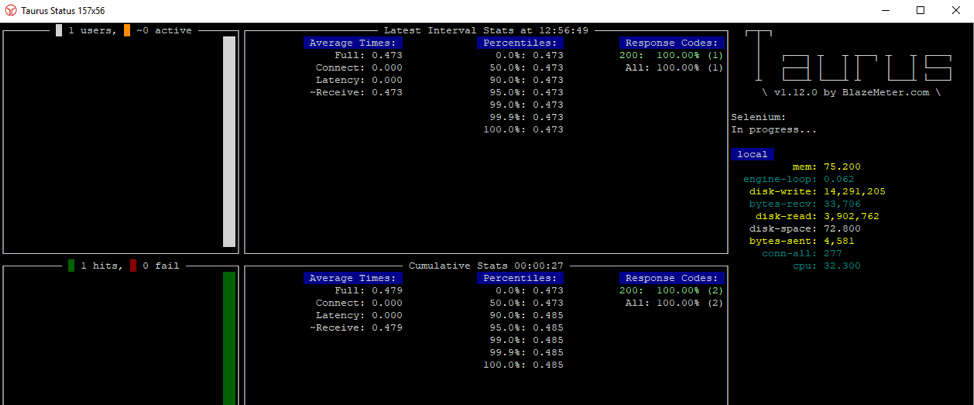The width and height of the screenshot is (974, 405).
Task: Click 'mem: 75.200' metric
Action: [x=827, y=166]
